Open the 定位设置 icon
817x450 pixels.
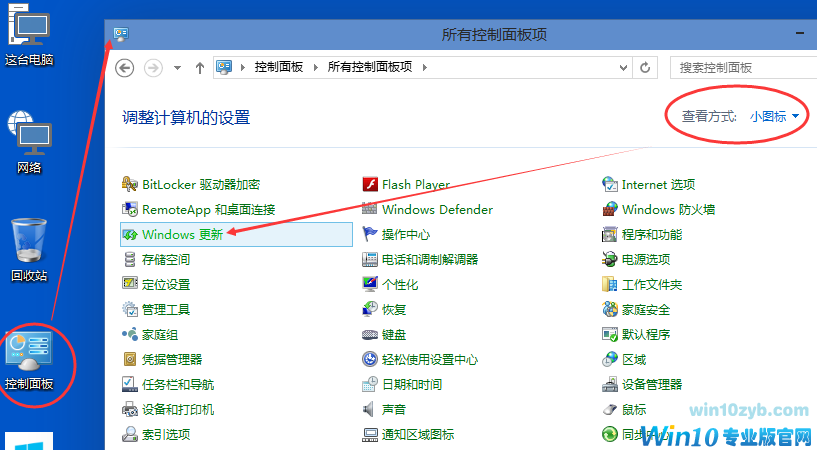130,284
